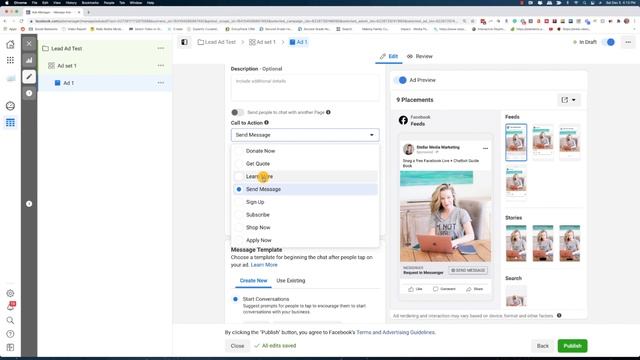Close the editing pane with X icon

29,43
